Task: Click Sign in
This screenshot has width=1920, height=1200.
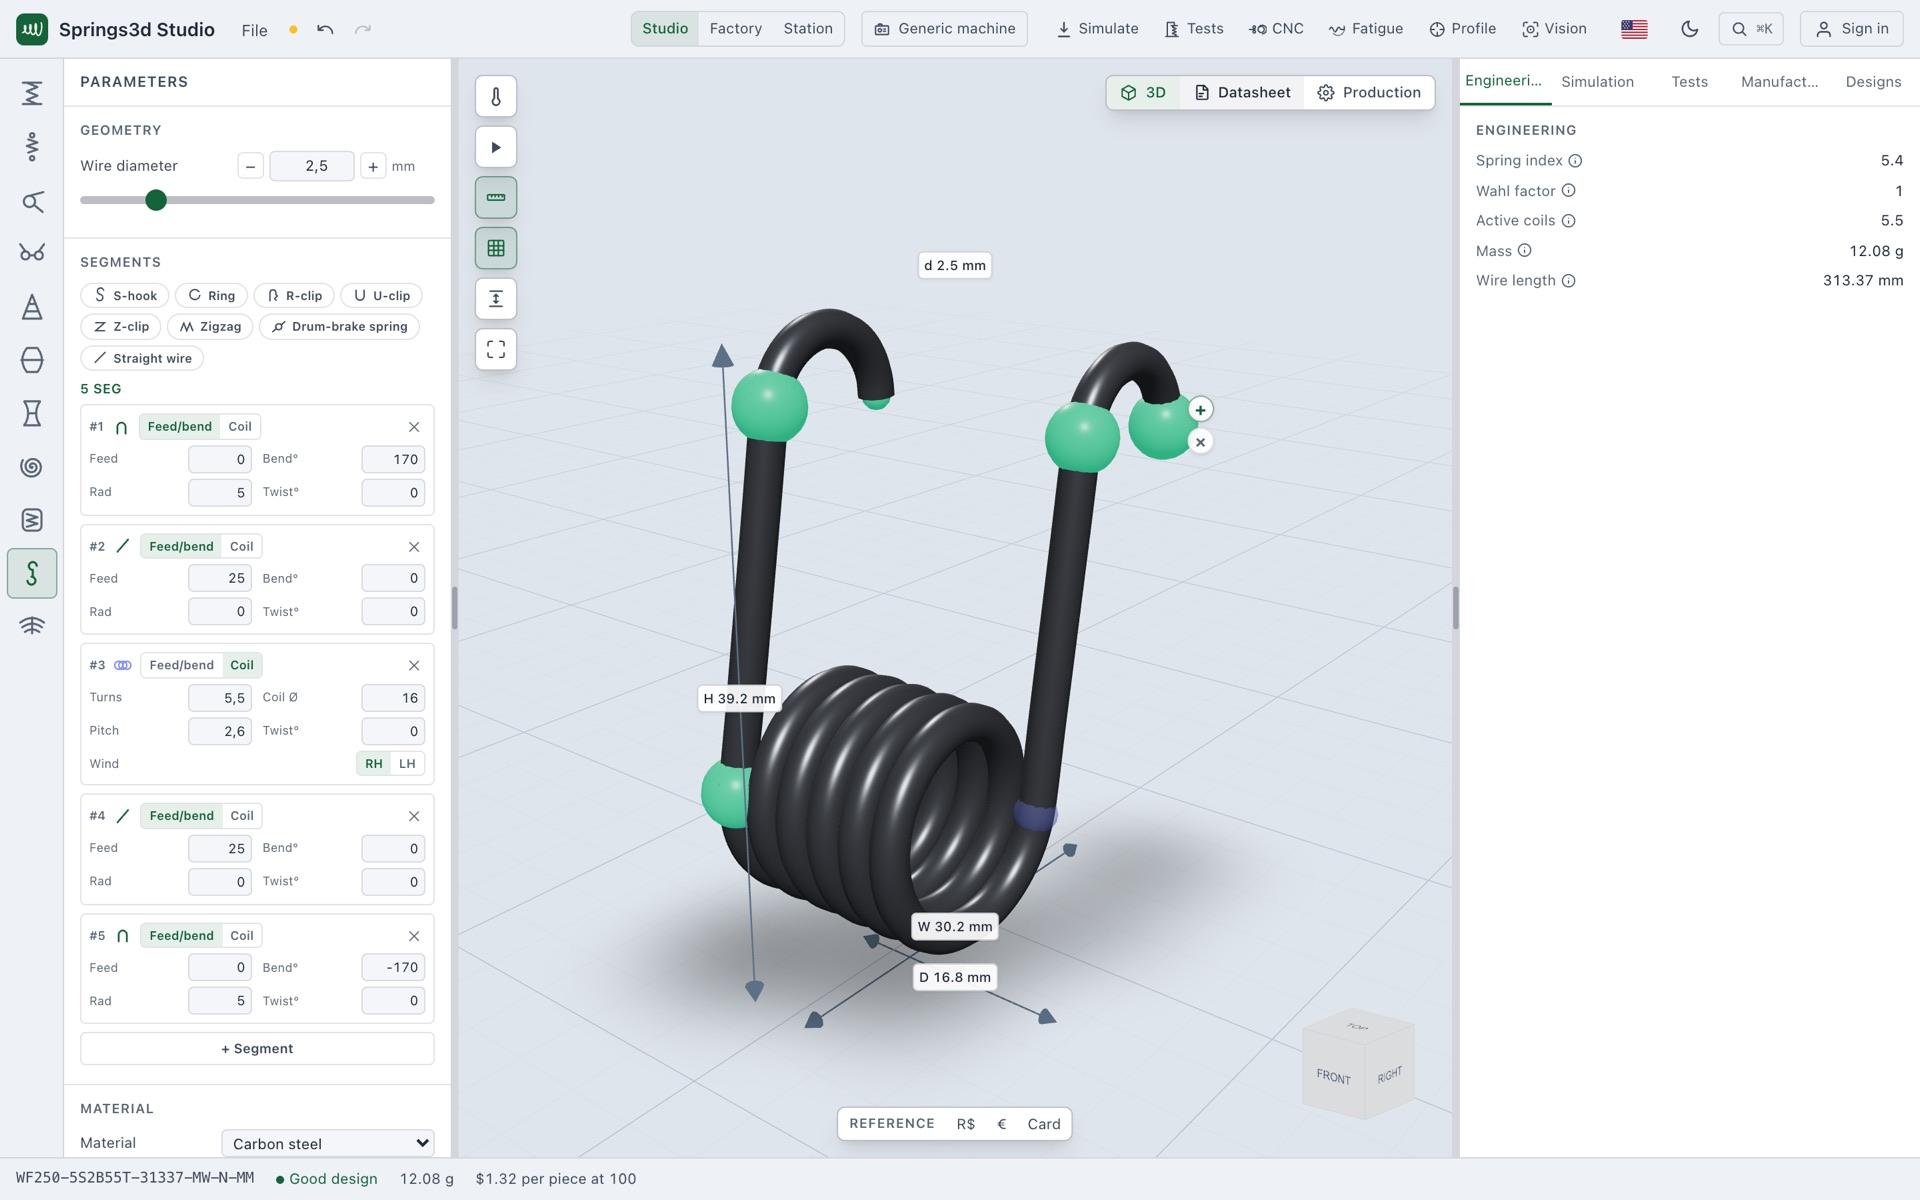Action: click(1851, 29)
